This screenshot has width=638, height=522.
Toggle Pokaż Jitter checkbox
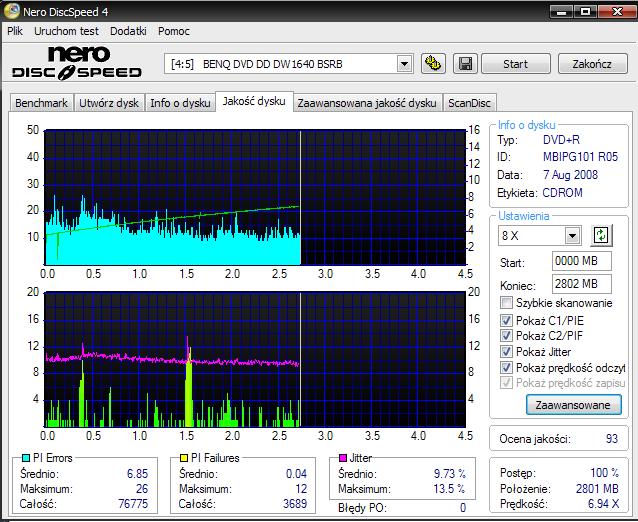click(506, 352)
